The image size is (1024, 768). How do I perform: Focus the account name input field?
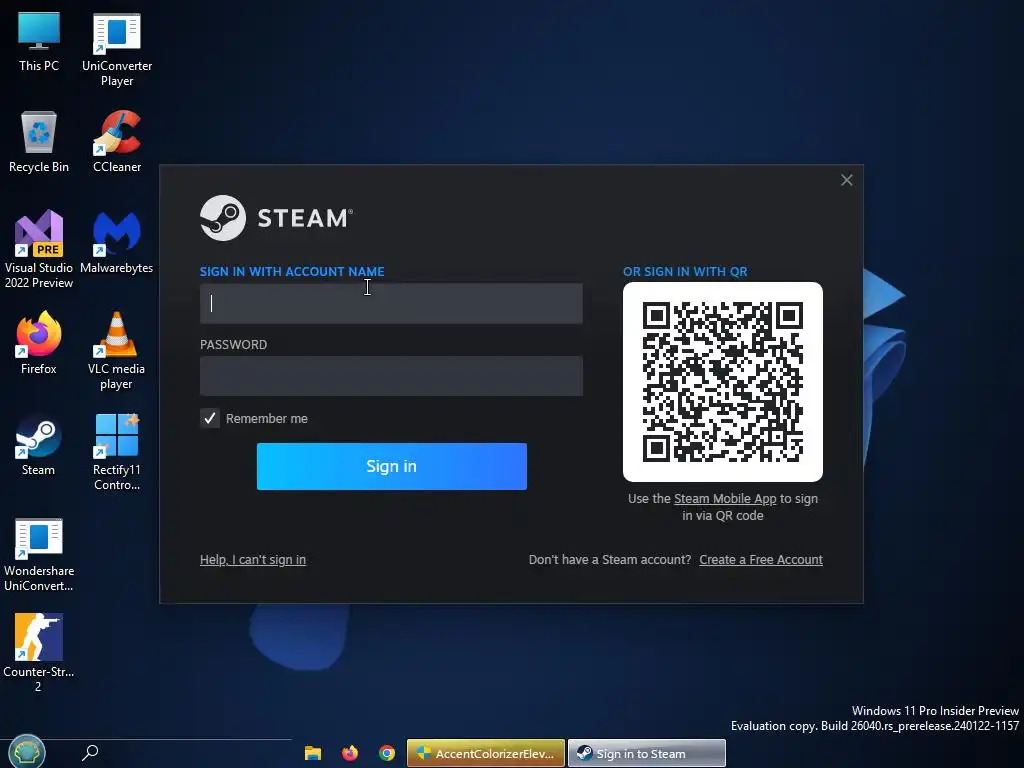(391, 303)
